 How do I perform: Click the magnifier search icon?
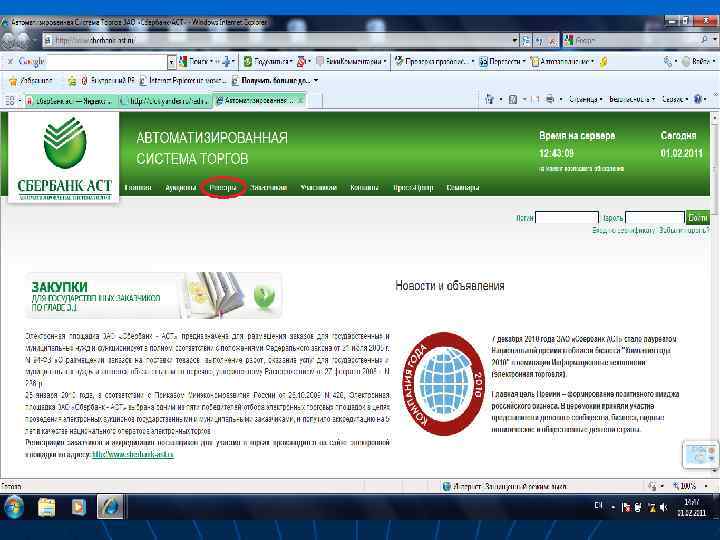pos(705,40)
